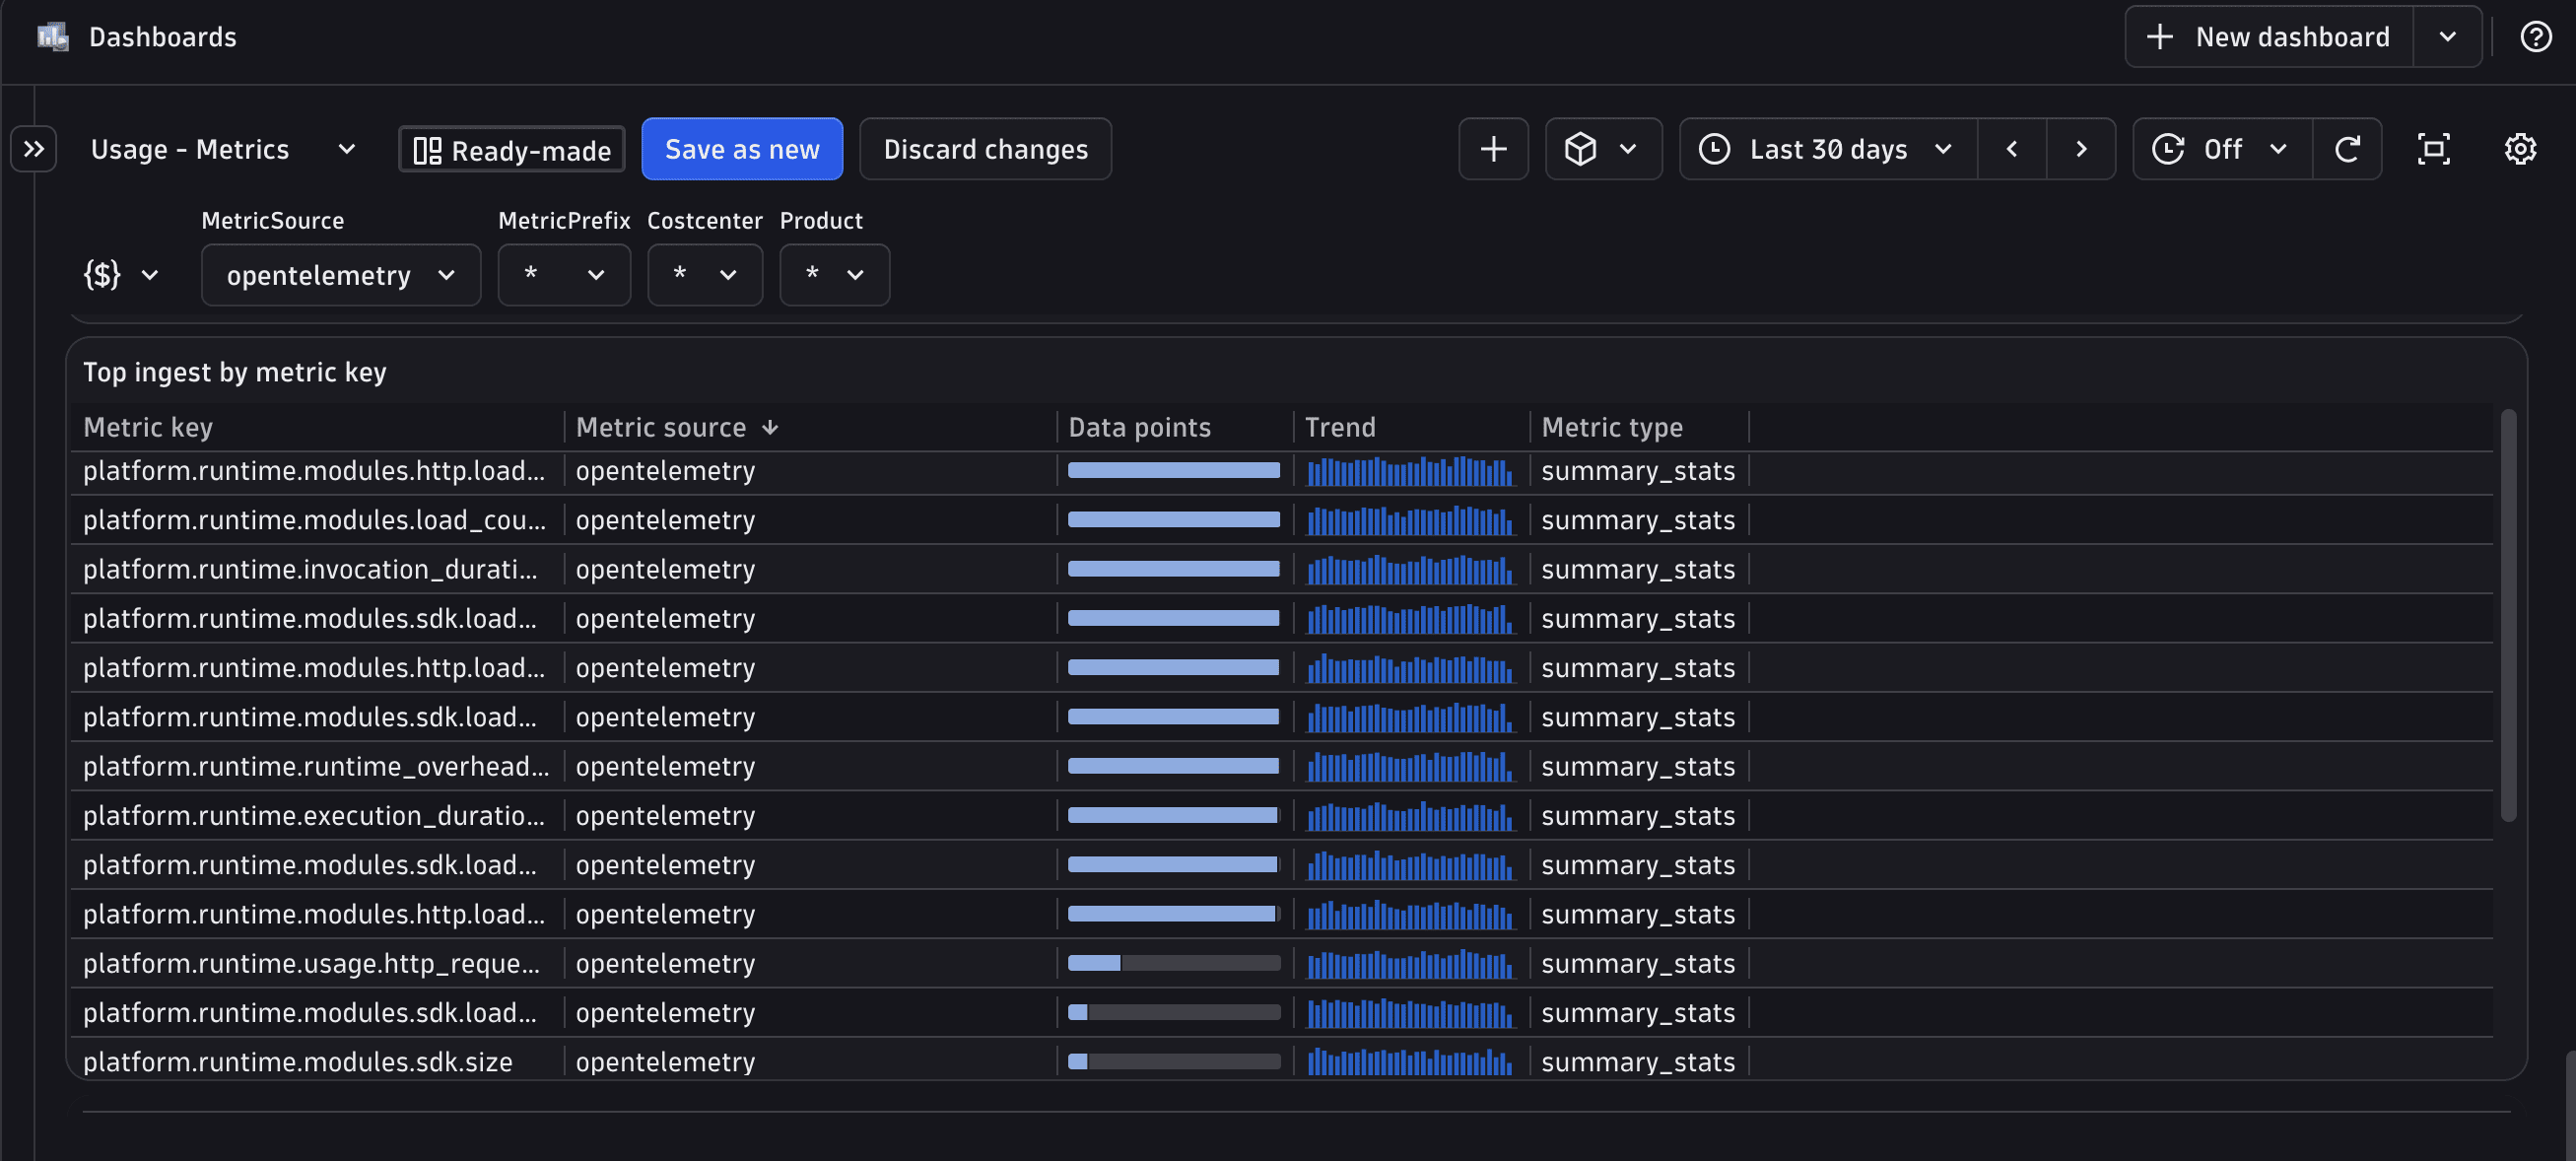The height and width of the screenshot is (1161, 2576).
Task: Enter fullscreen presentation mode
Action: [x=2433, y=149]
